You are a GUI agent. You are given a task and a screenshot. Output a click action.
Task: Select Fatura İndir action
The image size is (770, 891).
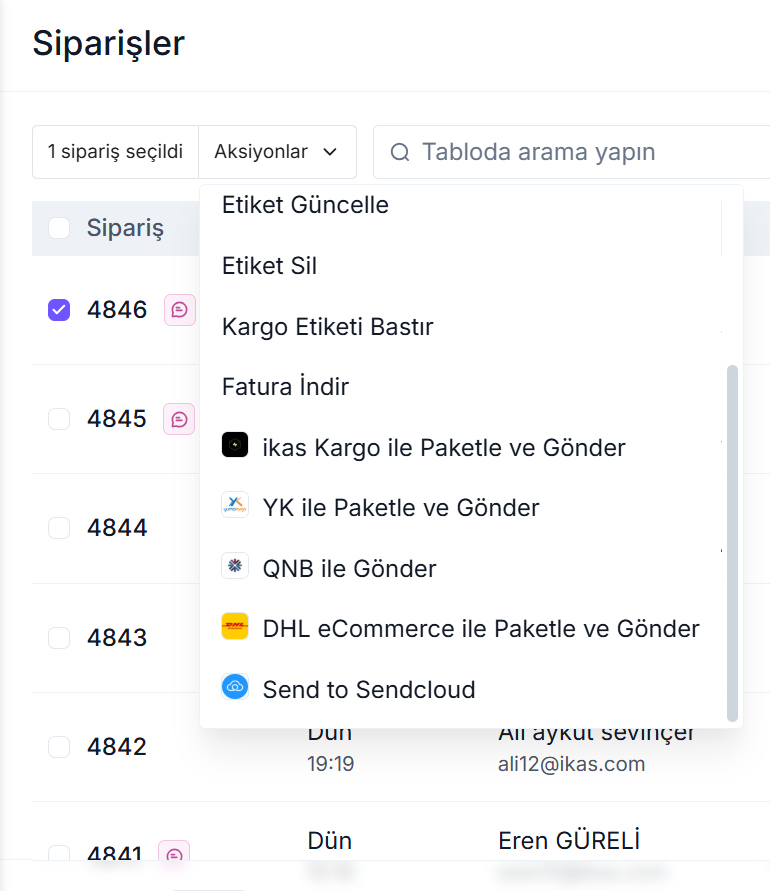(285, 386)
